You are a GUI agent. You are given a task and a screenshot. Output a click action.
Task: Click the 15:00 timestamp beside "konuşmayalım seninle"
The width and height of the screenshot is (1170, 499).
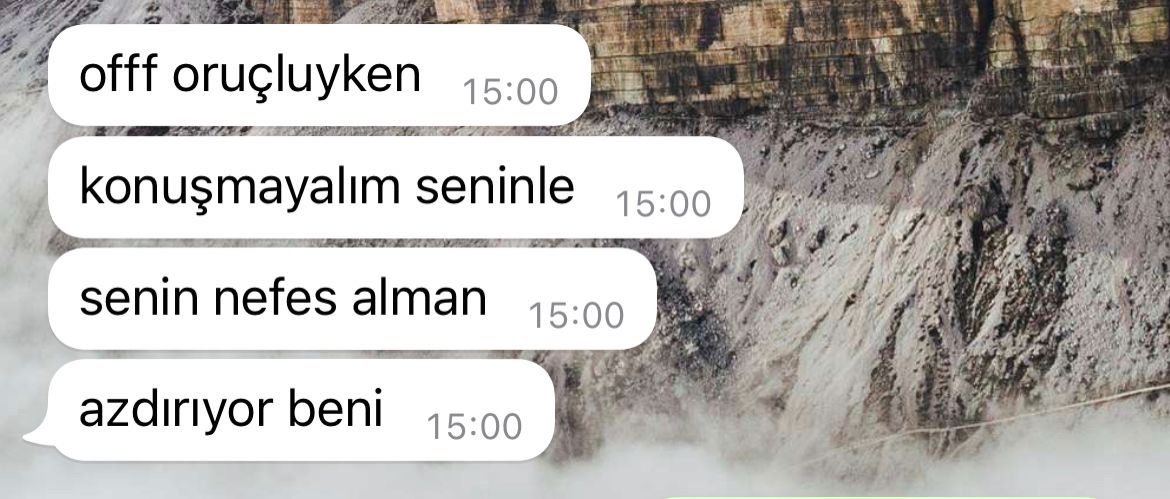[663, 204]
